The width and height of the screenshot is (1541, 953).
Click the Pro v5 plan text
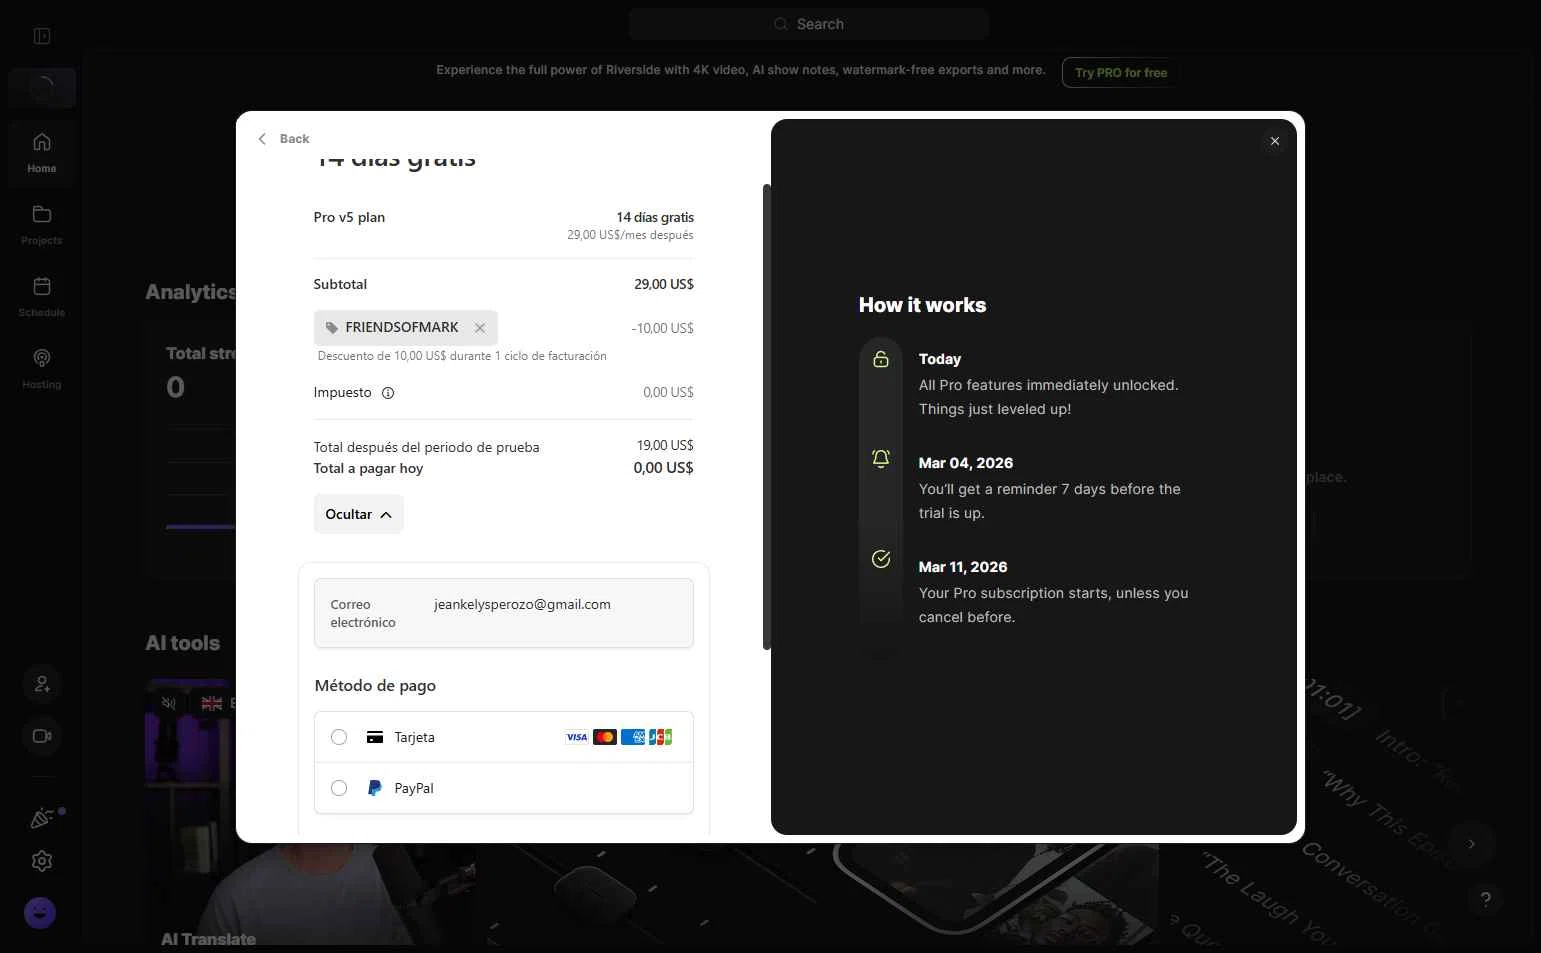pos(349,217)
